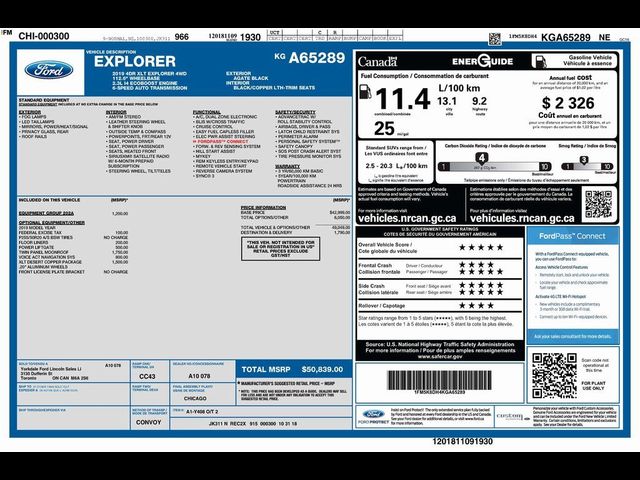Click the gasoline vehicle pump icon
This screenshot has height=480, width=640.
(539, 61)
